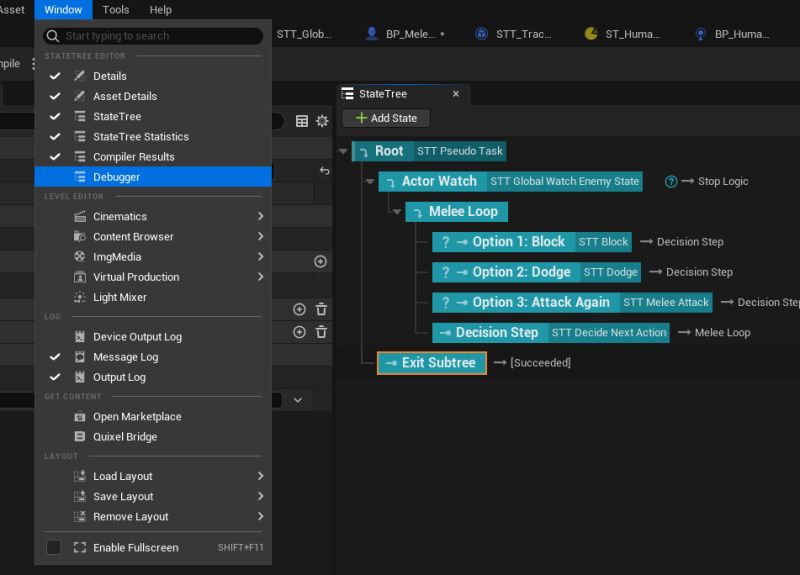Toggle Output Log window
Image resolution: width=800 pixels, height=575 pixels.
pos(153,377)
